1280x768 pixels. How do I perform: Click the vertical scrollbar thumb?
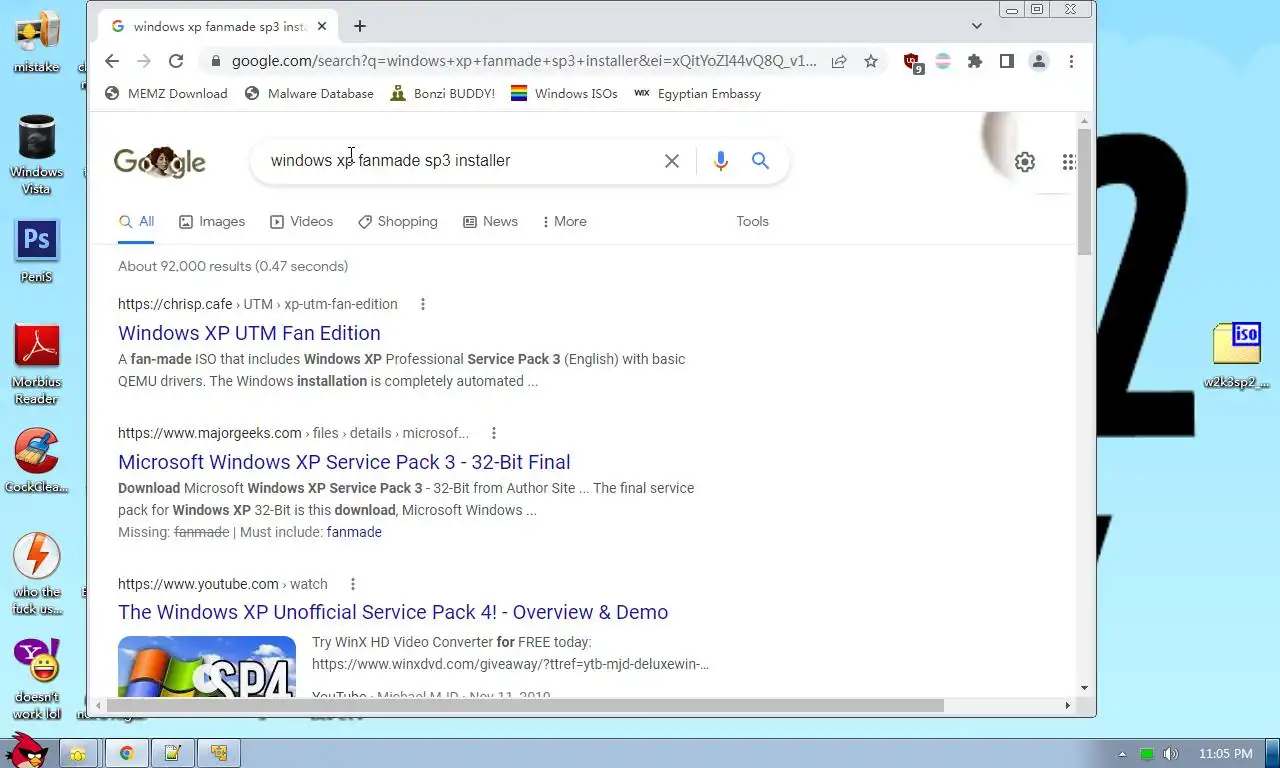click(x=1084, y=192)
